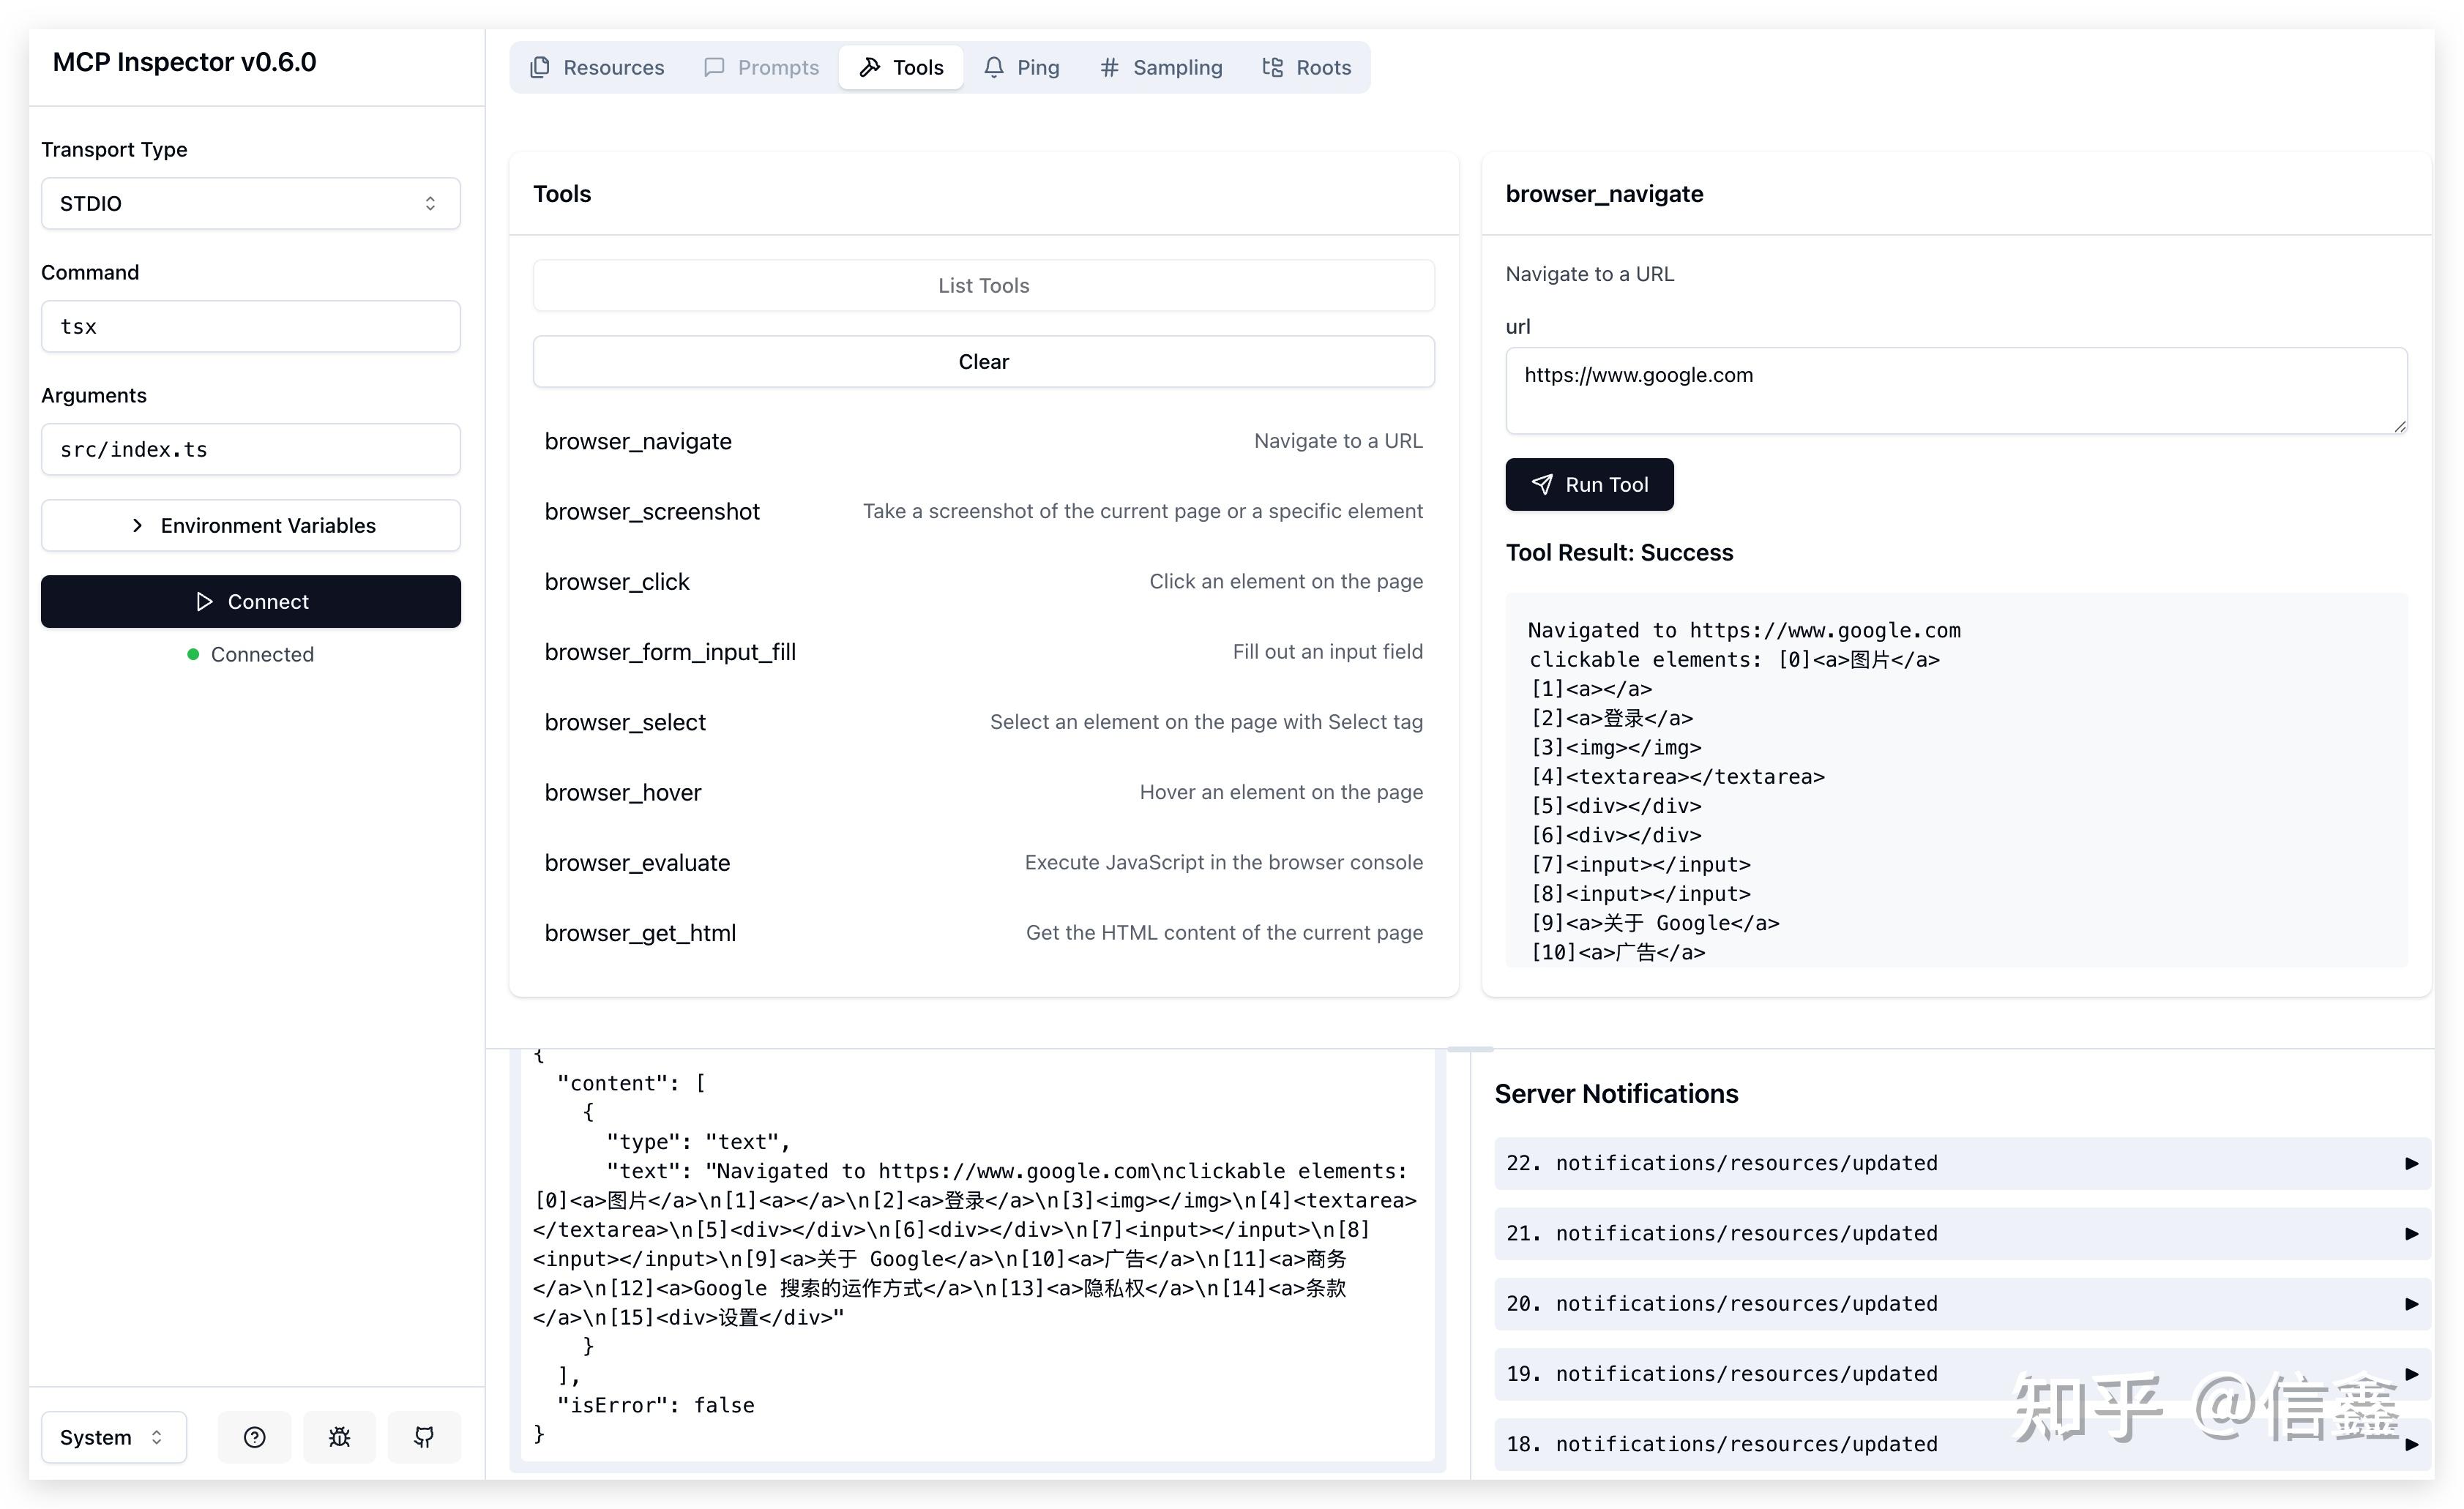This screenshot has width=2464, height=1509.
Task: Open the Transport Type STDIO dropdown
Action: (x=250, y=203)
